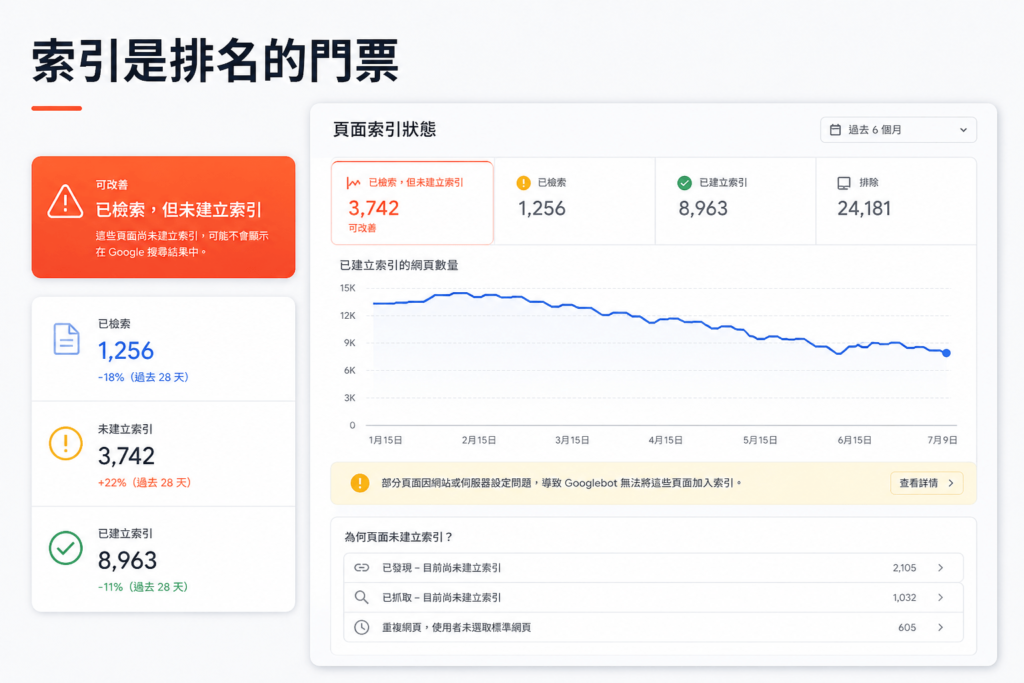The image size is (1024, 683).
Task: Click the 4月15日 label on chart axis
Action: (665, 440)
